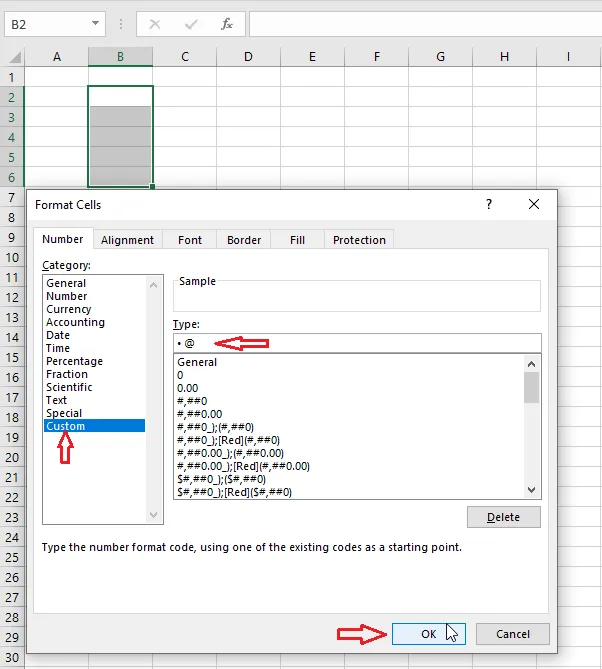602x669 pixels.
Task: Click the OK button
Action: [x=429, y=634]
